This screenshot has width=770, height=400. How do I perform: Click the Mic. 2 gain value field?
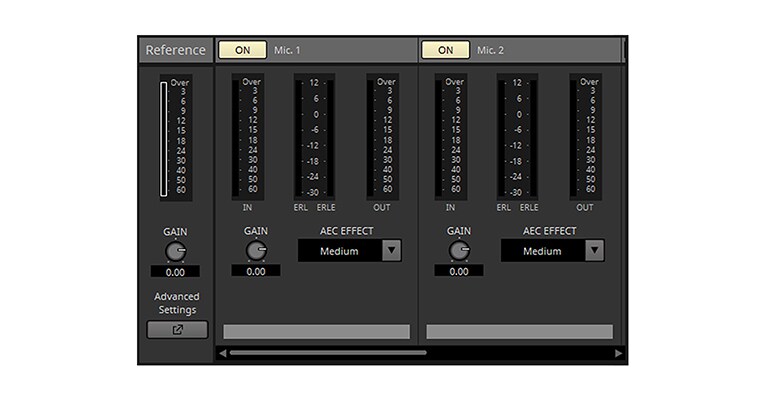459,271
